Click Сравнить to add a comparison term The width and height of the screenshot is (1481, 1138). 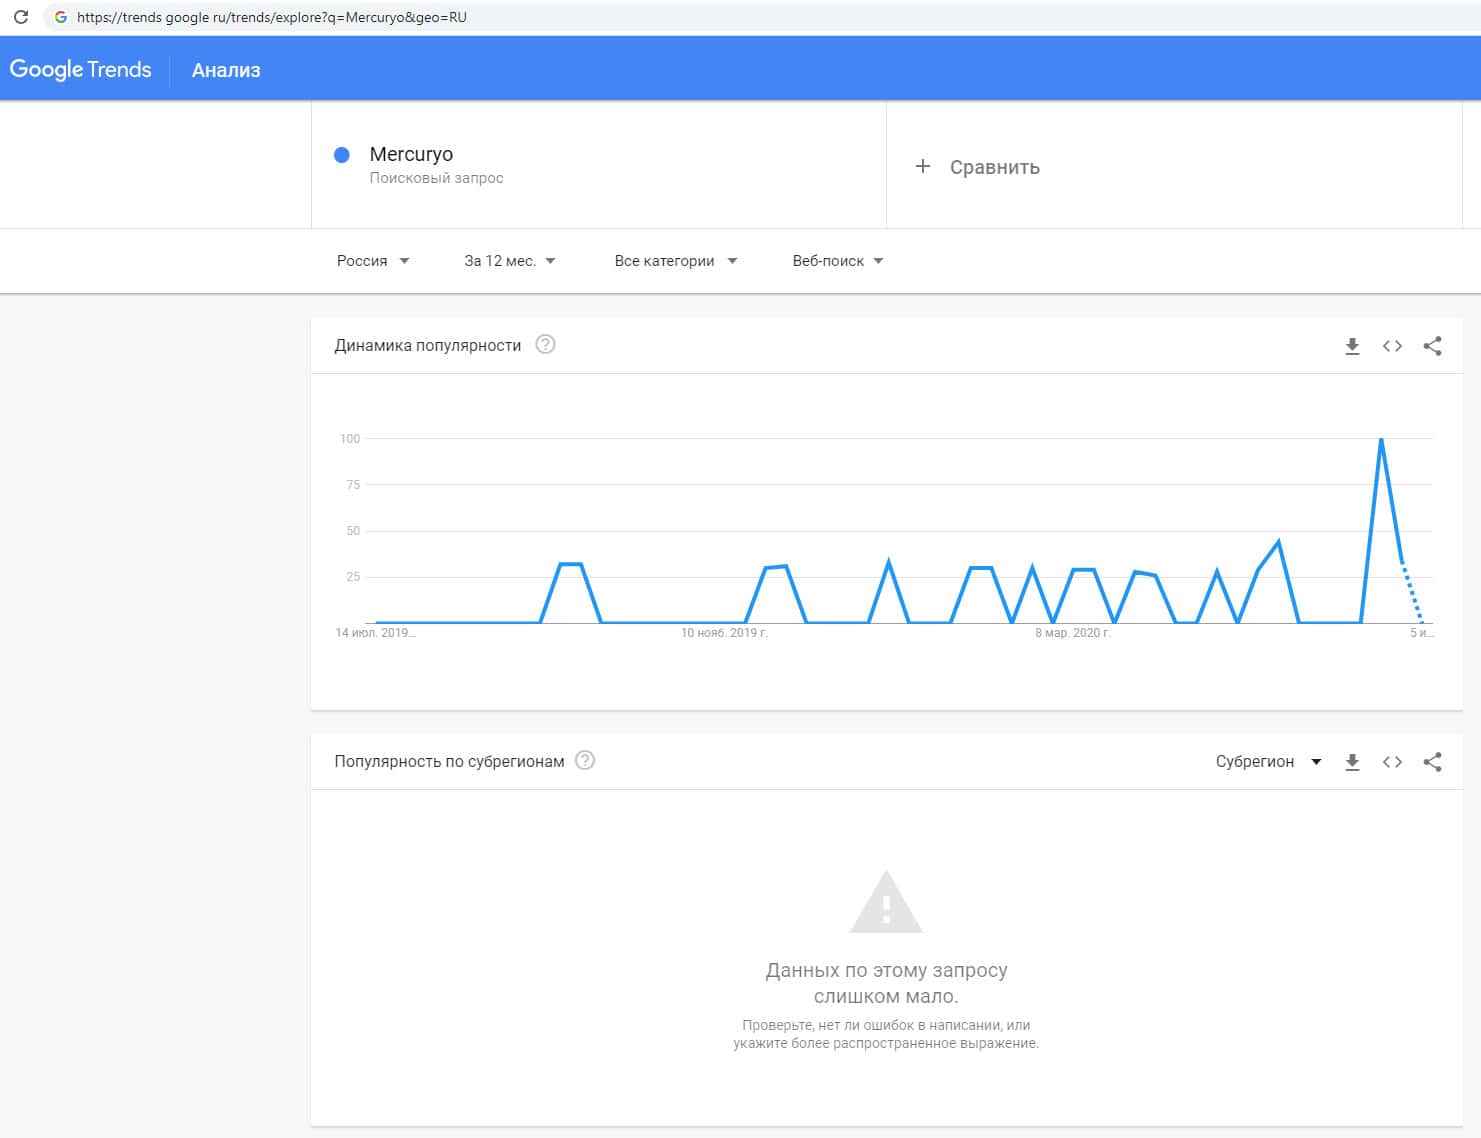978,167
